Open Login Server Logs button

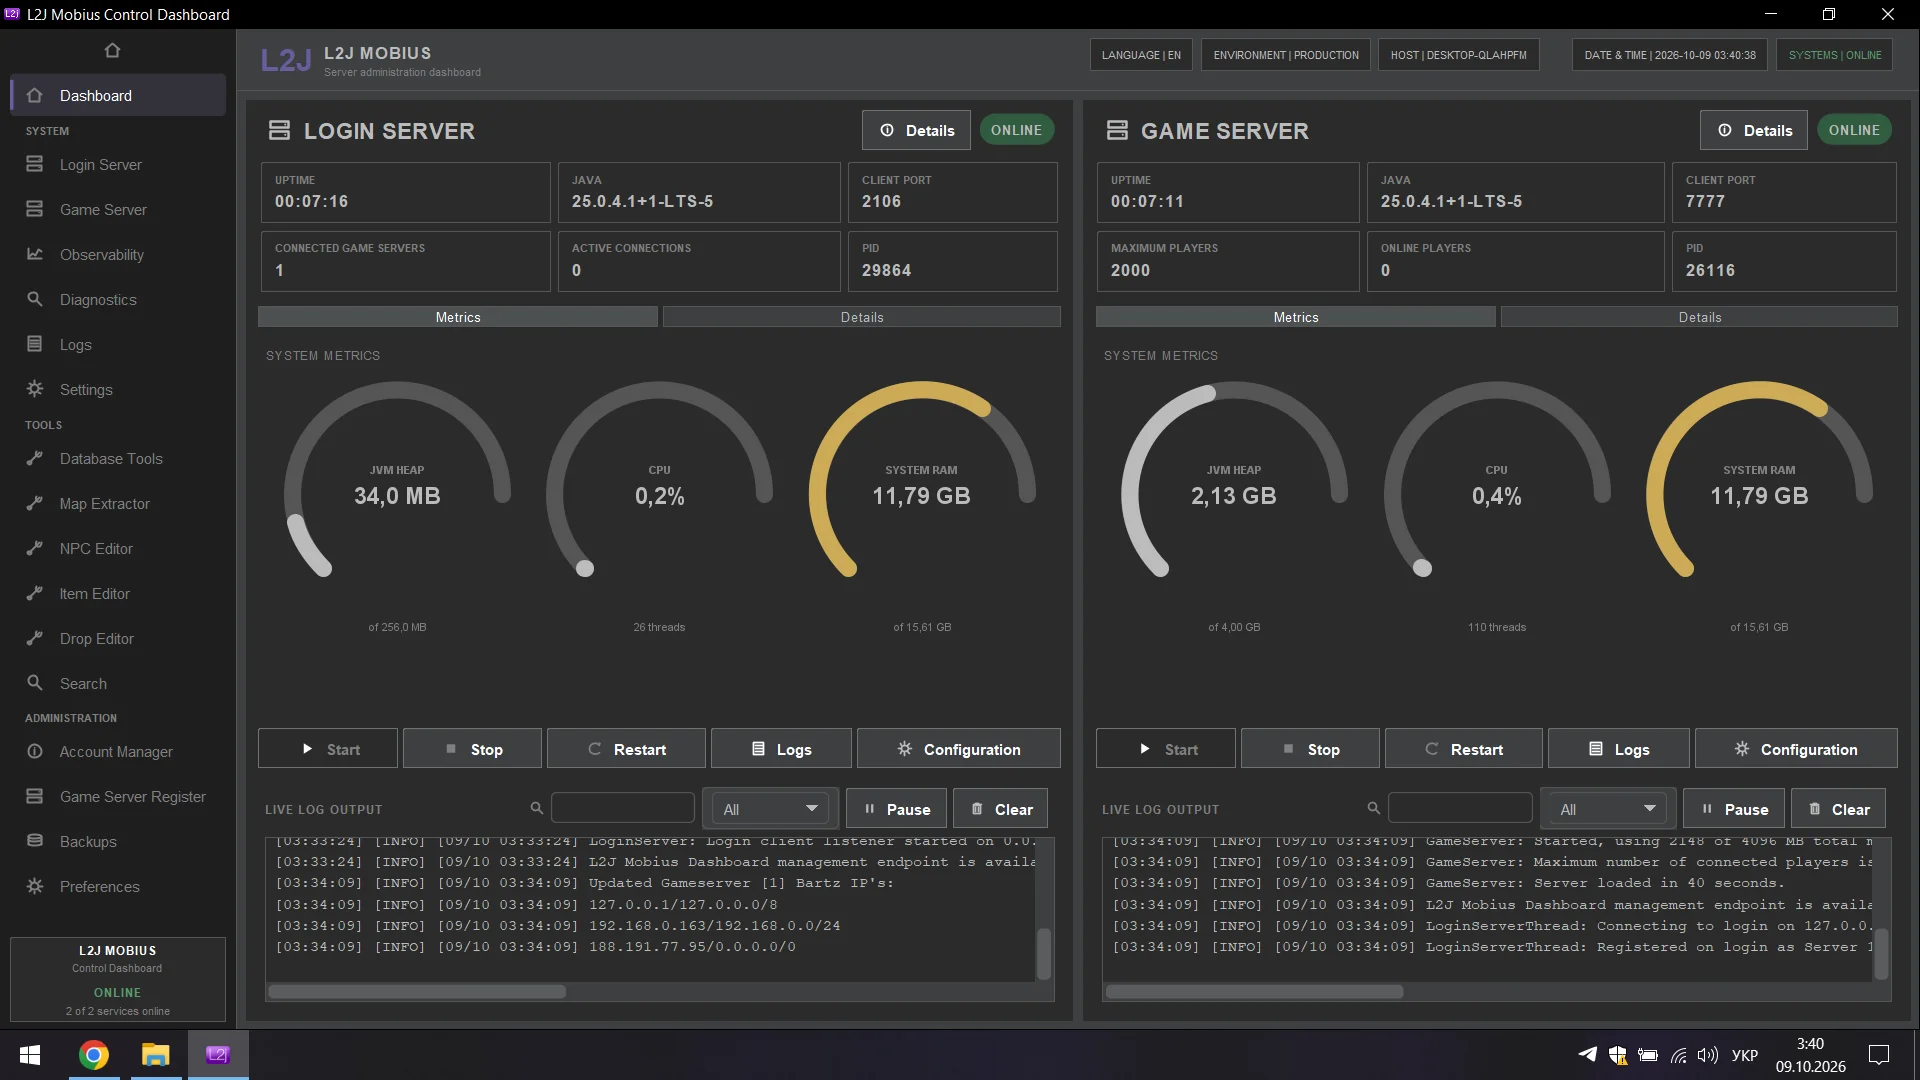[x=781, y=749]
